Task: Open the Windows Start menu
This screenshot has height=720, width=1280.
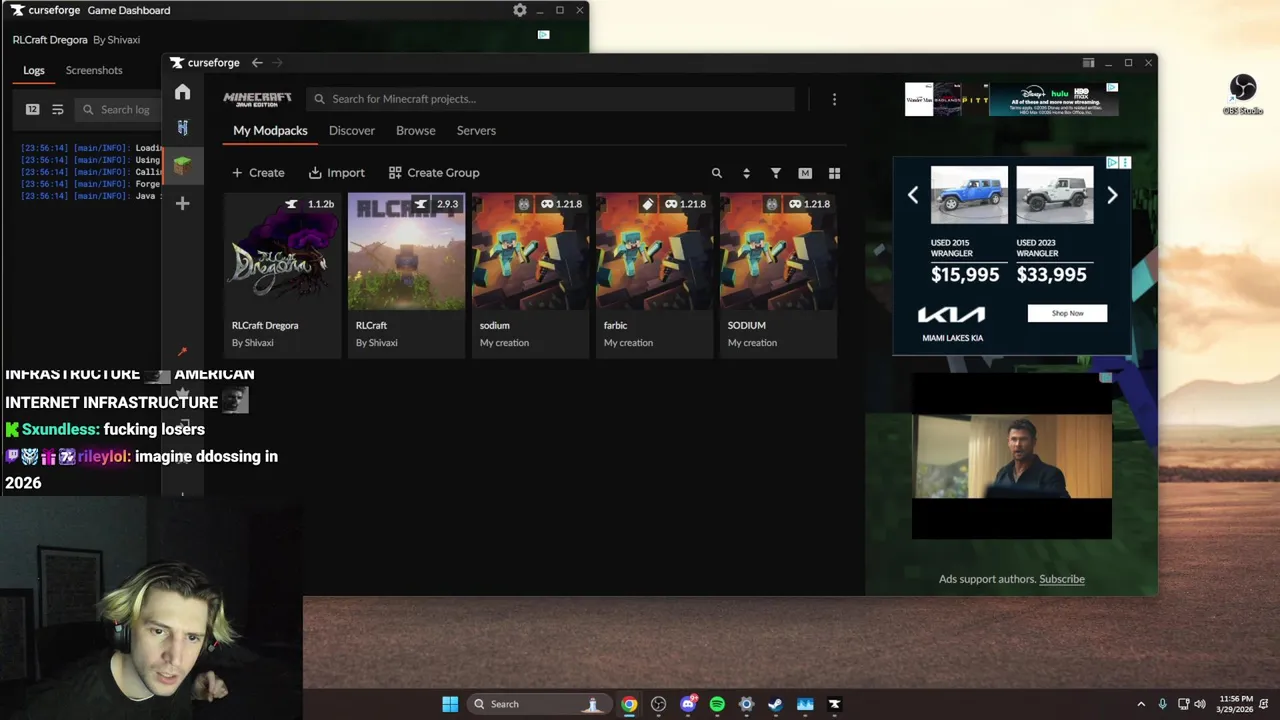Action: pos(450,704)
